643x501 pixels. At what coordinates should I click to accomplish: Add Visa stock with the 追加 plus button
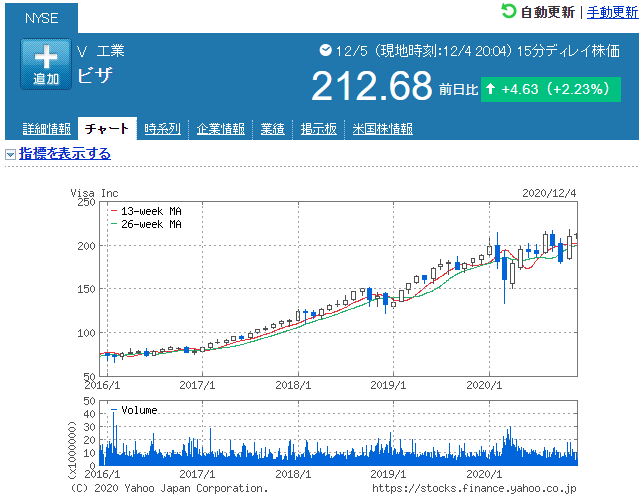click(46, 64)
